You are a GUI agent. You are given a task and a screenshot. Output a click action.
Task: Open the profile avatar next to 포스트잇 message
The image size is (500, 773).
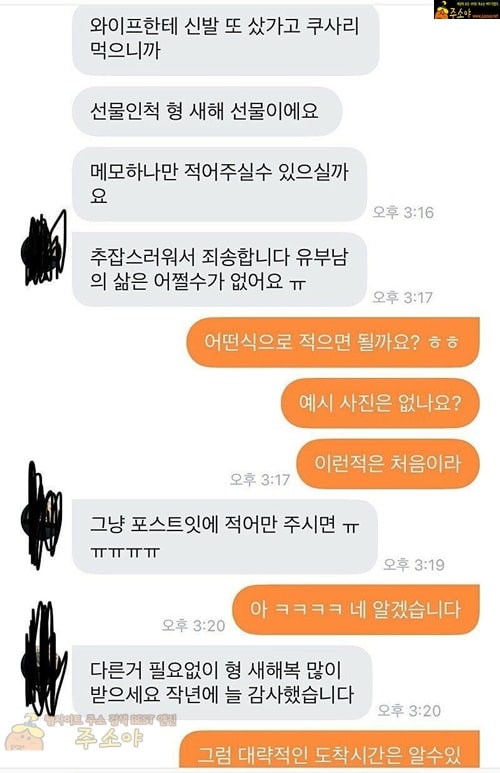(43, 516)
